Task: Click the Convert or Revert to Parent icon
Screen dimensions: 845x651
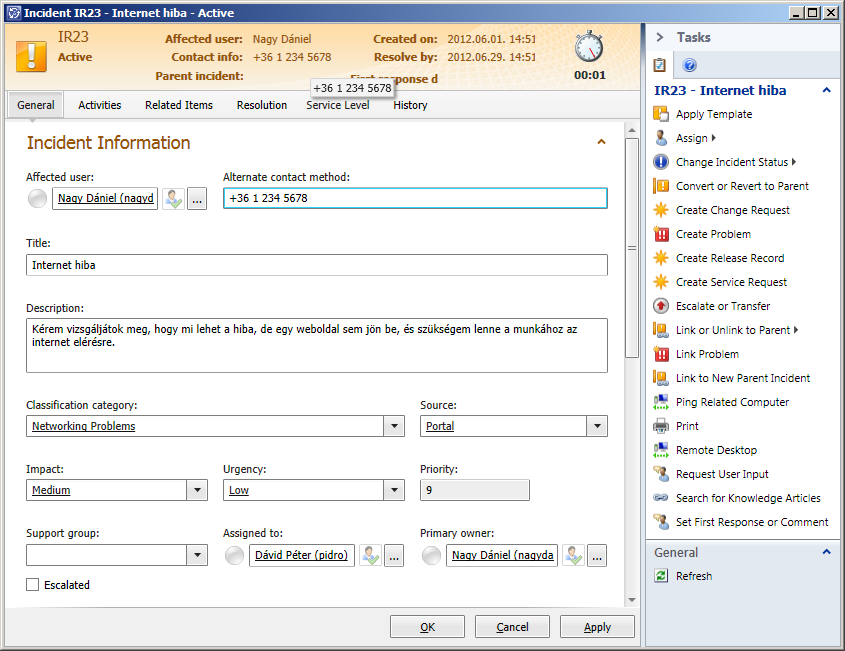Action: coord(661,186)
